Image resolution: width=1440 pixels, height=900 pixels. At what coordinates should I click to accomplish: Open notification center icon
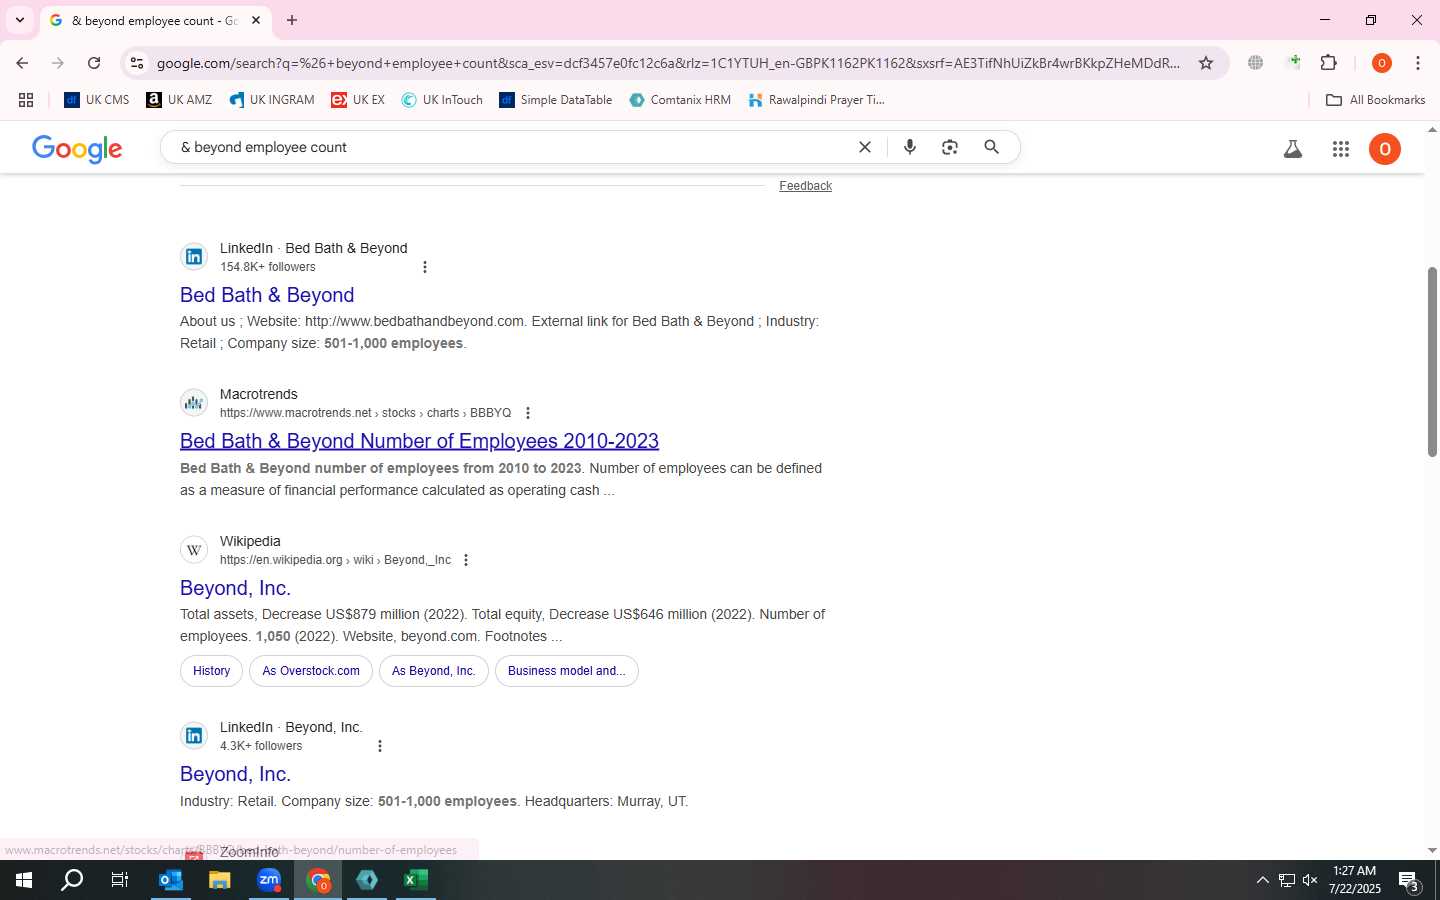[x=1410, y=881]
